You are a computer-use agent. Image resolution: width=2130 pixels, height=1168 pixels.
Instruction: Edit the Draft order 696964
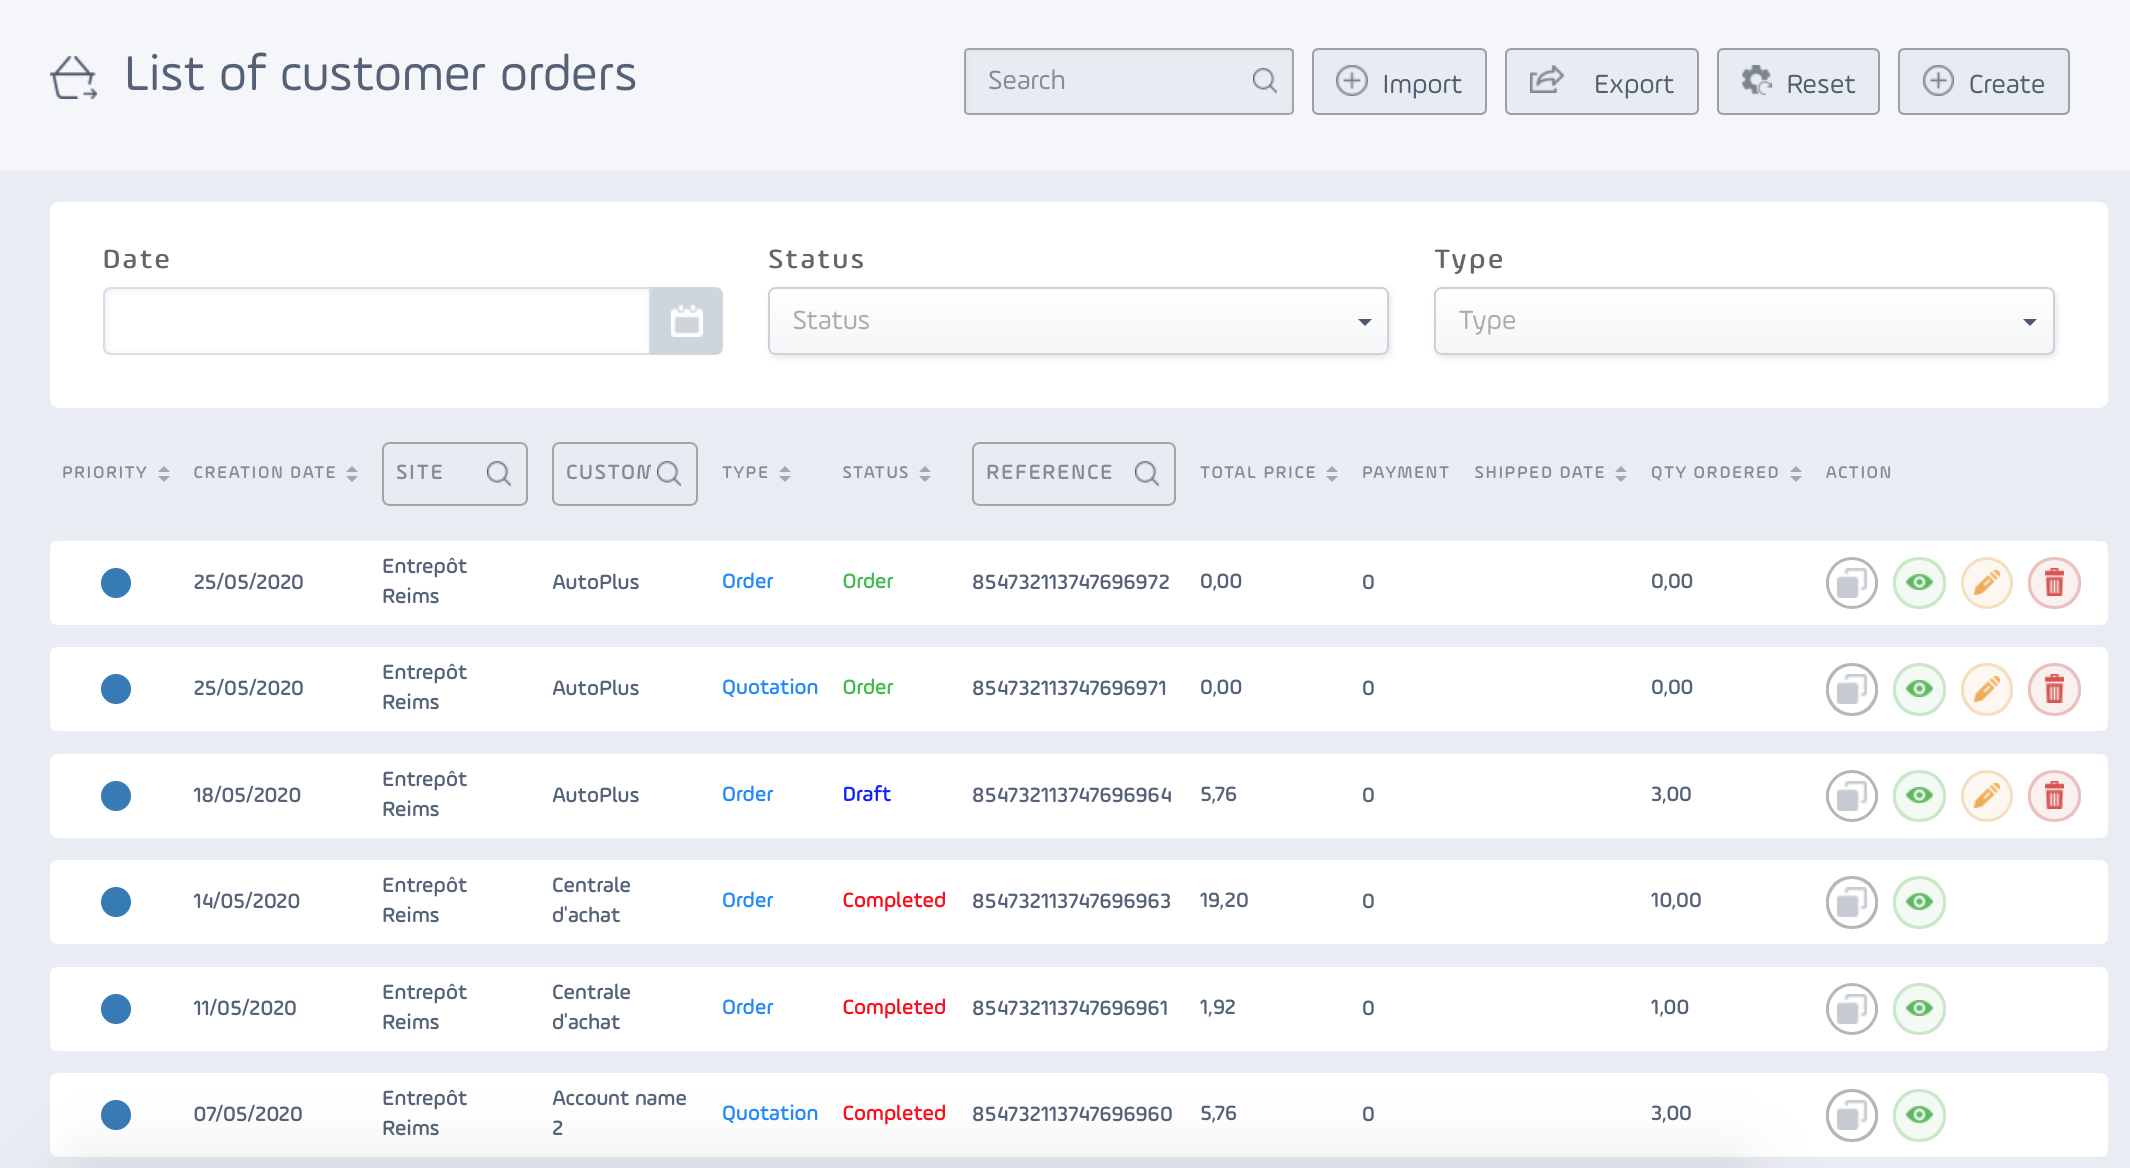[1986, 796]
